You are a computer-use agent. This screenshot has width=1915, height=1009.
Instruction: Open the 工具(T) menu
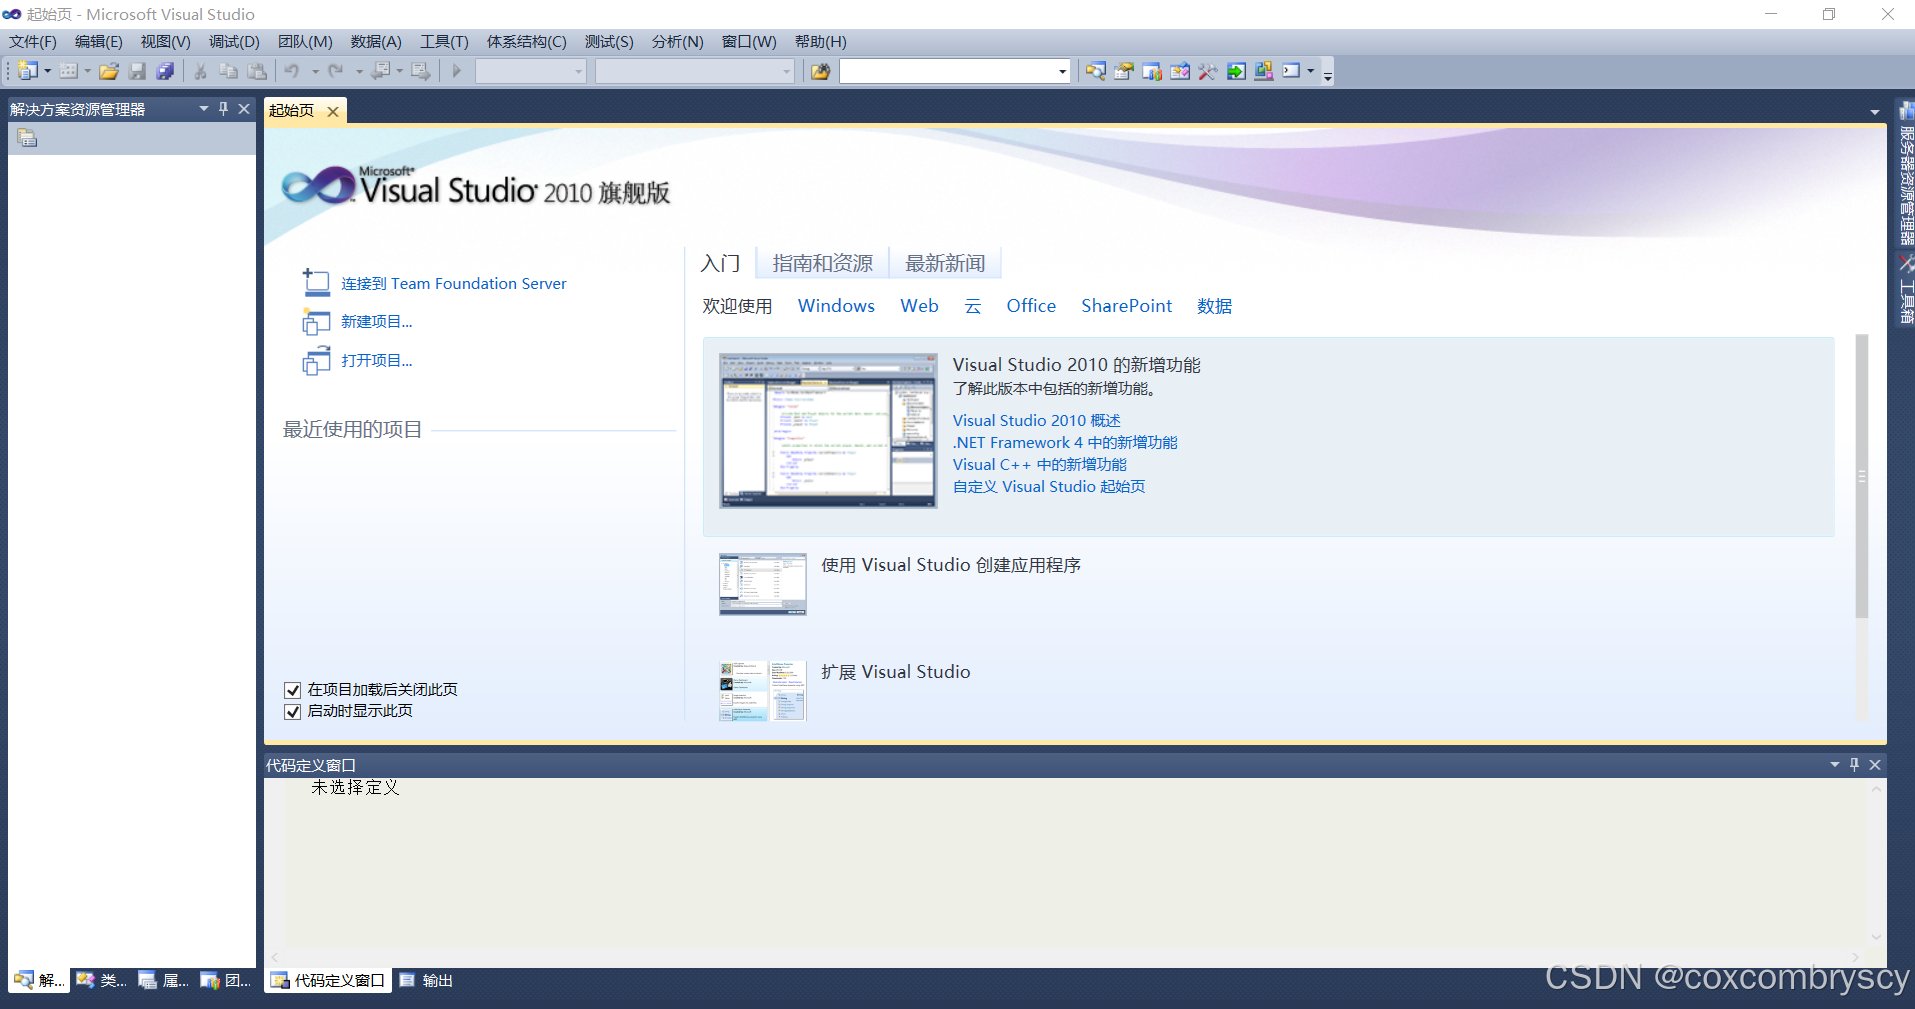(444, 42)
